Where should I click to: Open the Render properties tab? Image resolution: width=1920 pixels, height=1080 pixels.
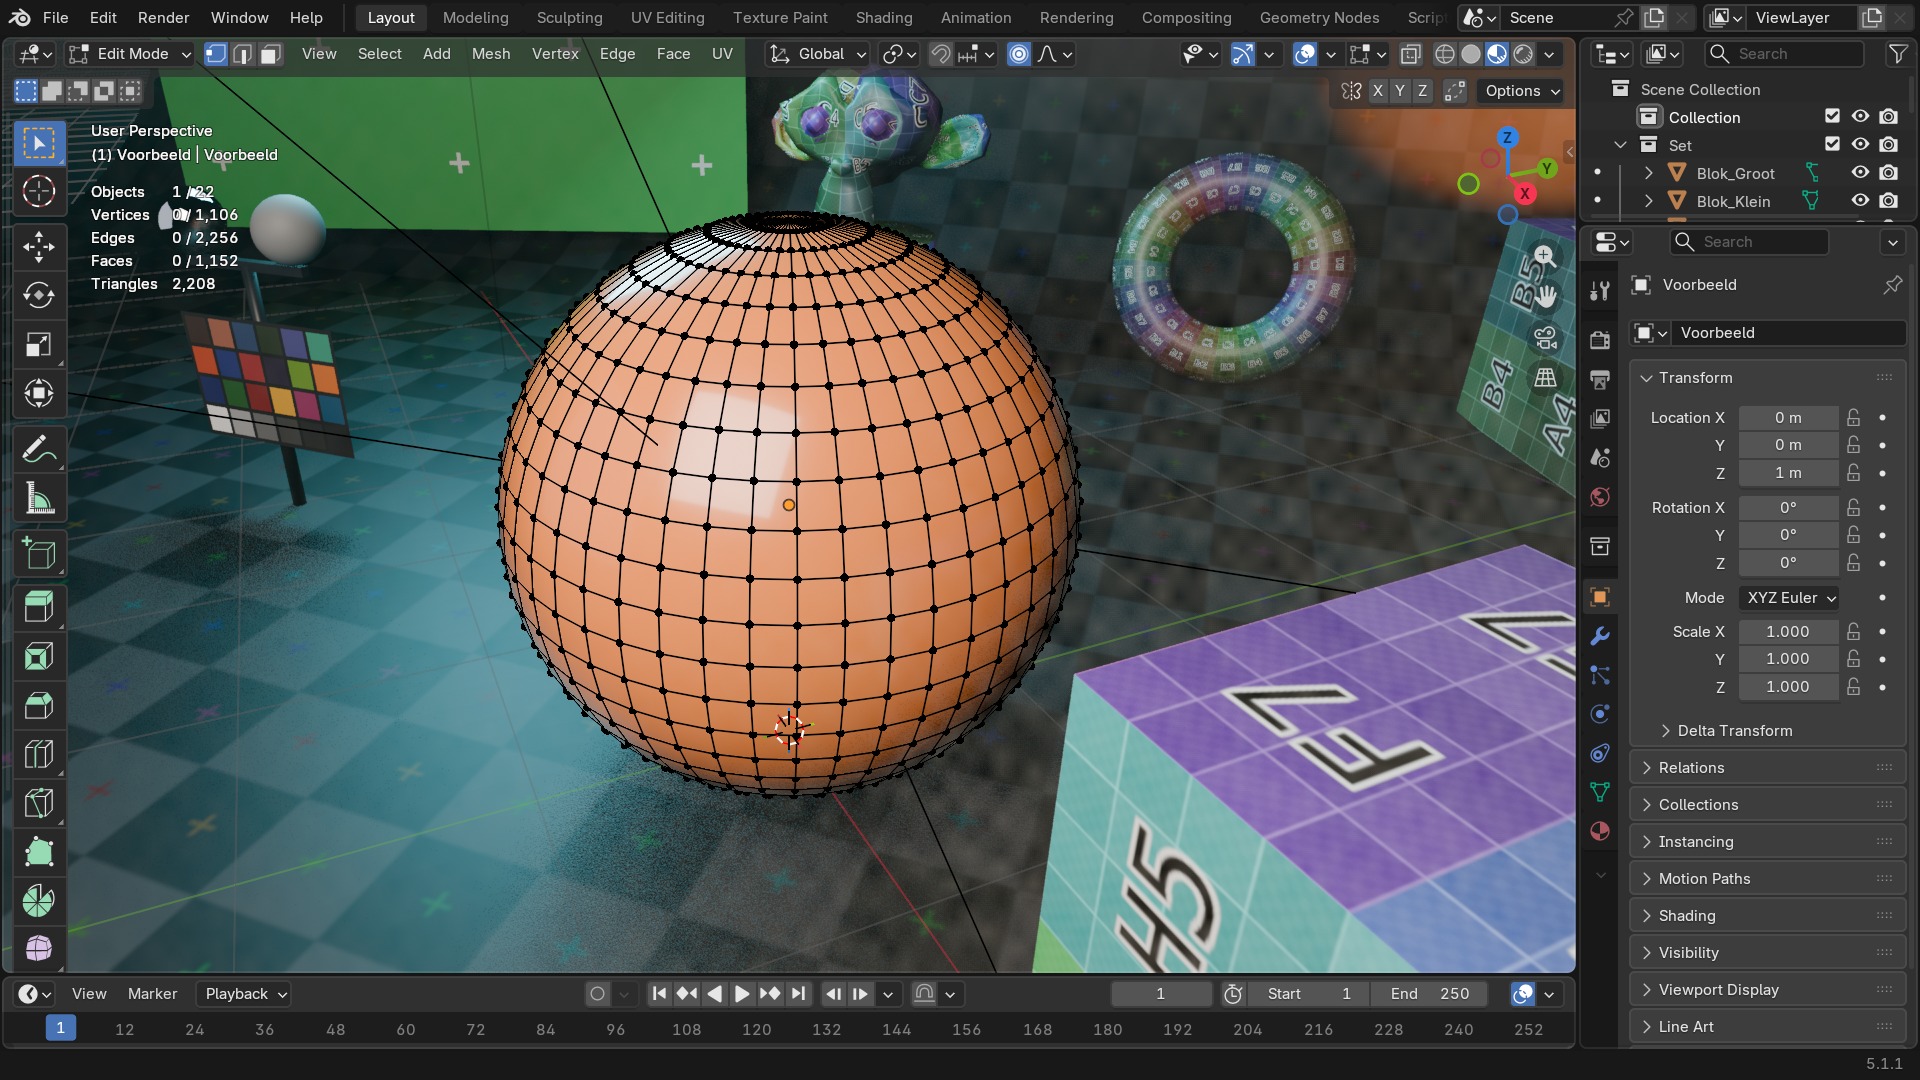[x=1600, y=341]
